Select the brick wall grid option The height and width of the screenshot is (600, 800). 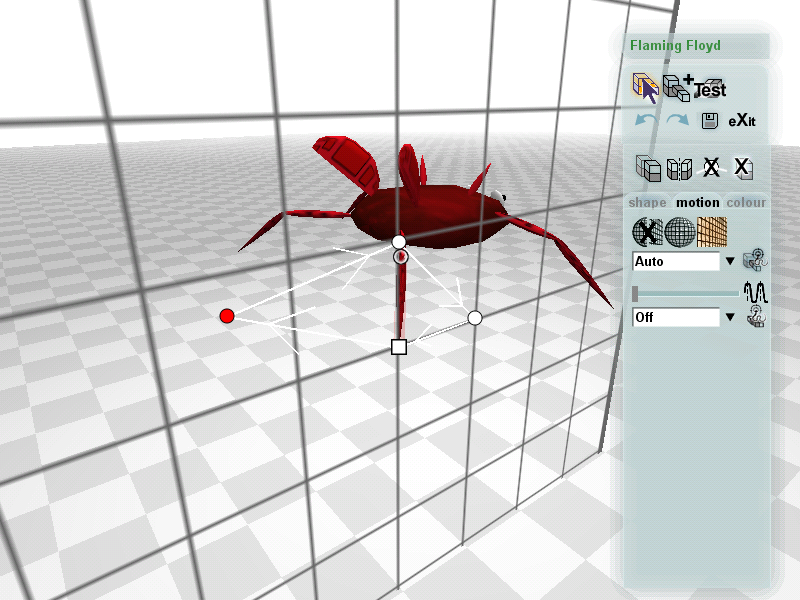(x=712, y=232)
